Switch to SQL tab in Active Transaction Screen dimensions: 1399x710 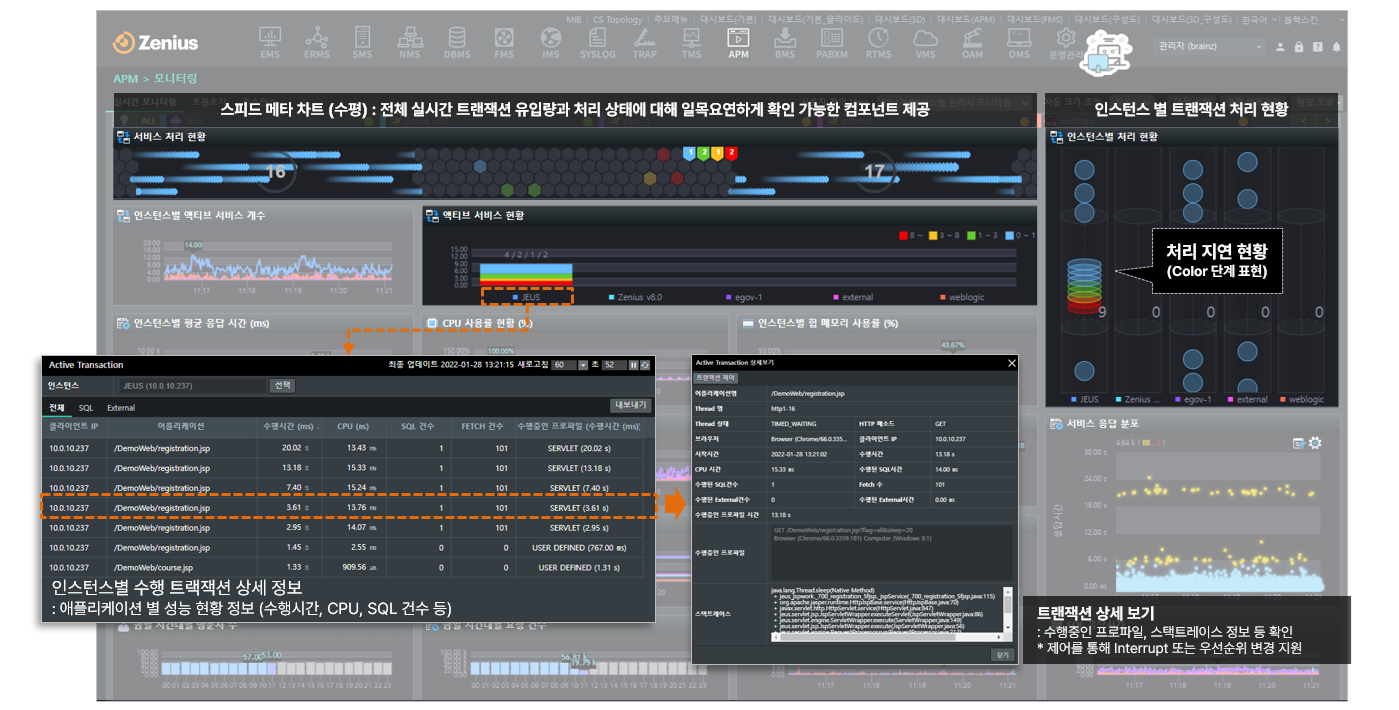click(86, 408)
